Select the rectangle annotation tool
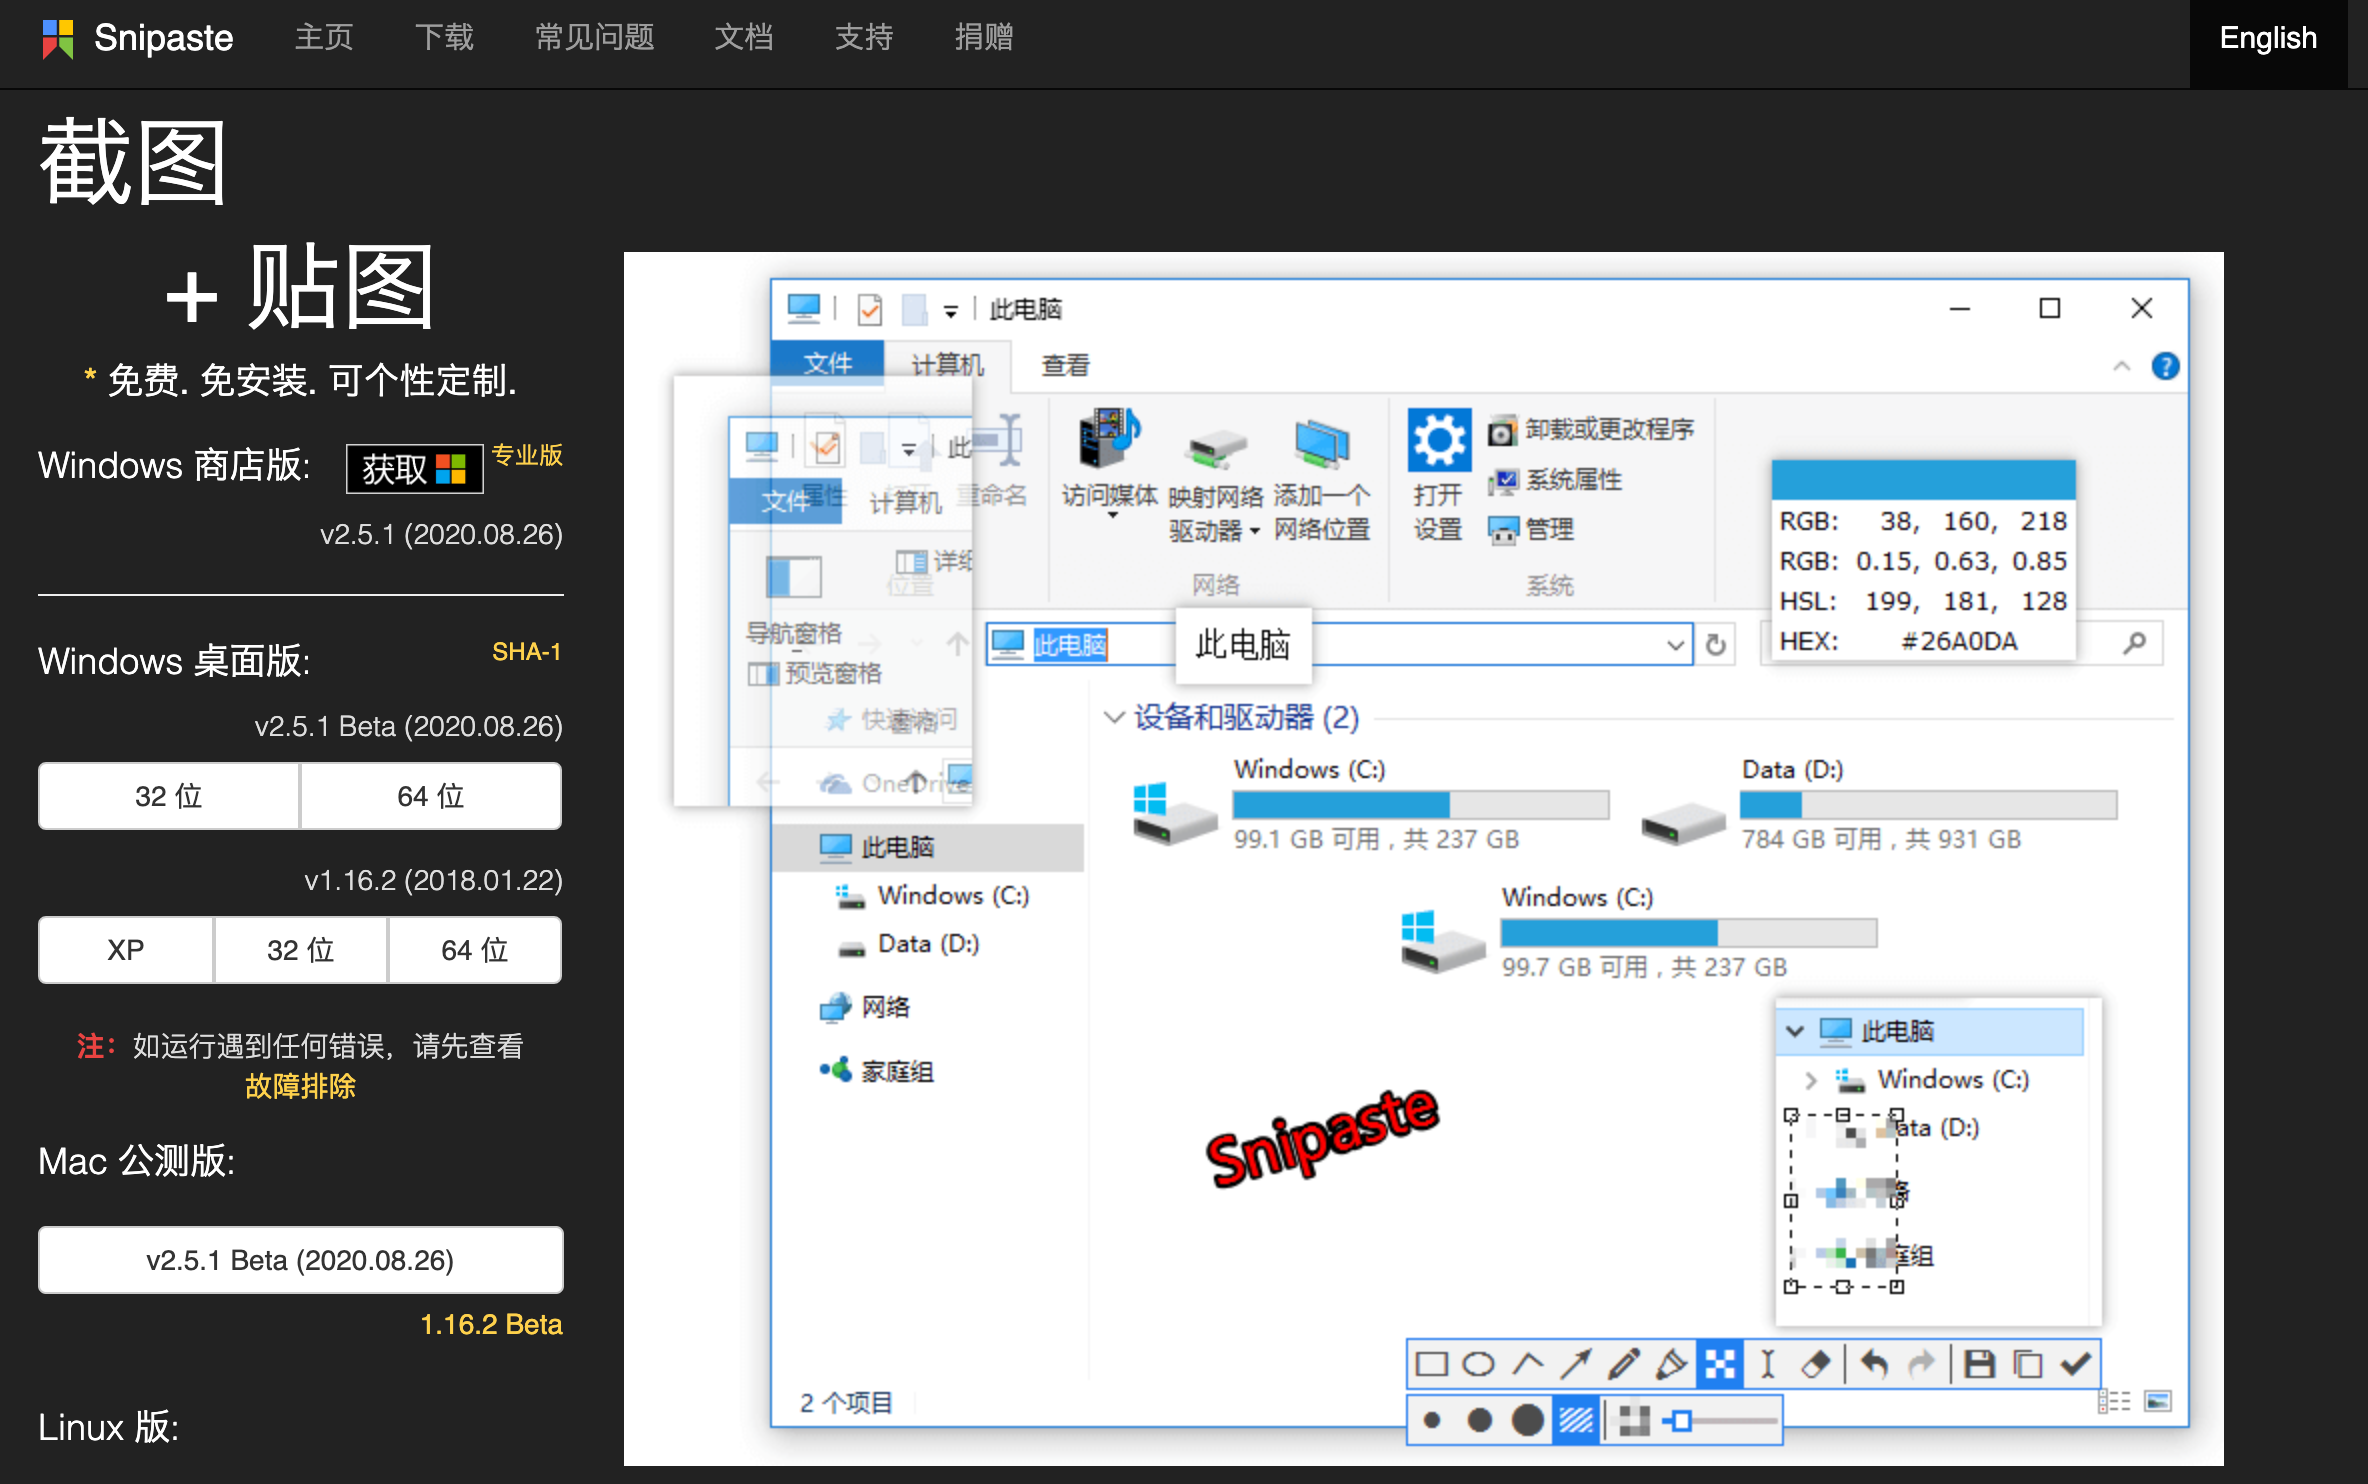Screen dimensions: 2368x1484 pyautogui.click(x=1431, y=1364)
